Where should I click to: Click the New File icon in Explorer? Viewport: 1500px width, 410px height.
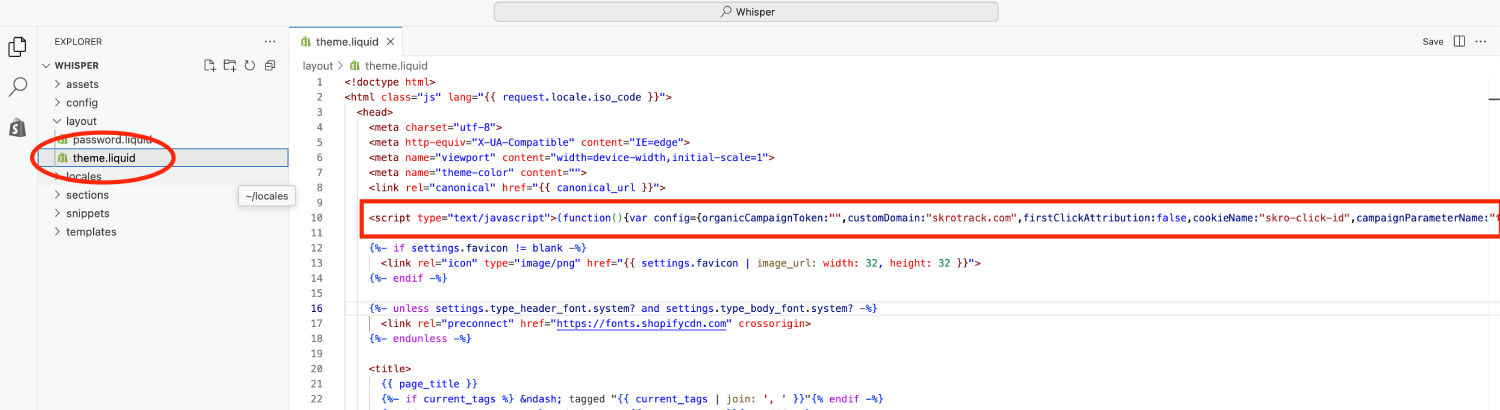210,66
